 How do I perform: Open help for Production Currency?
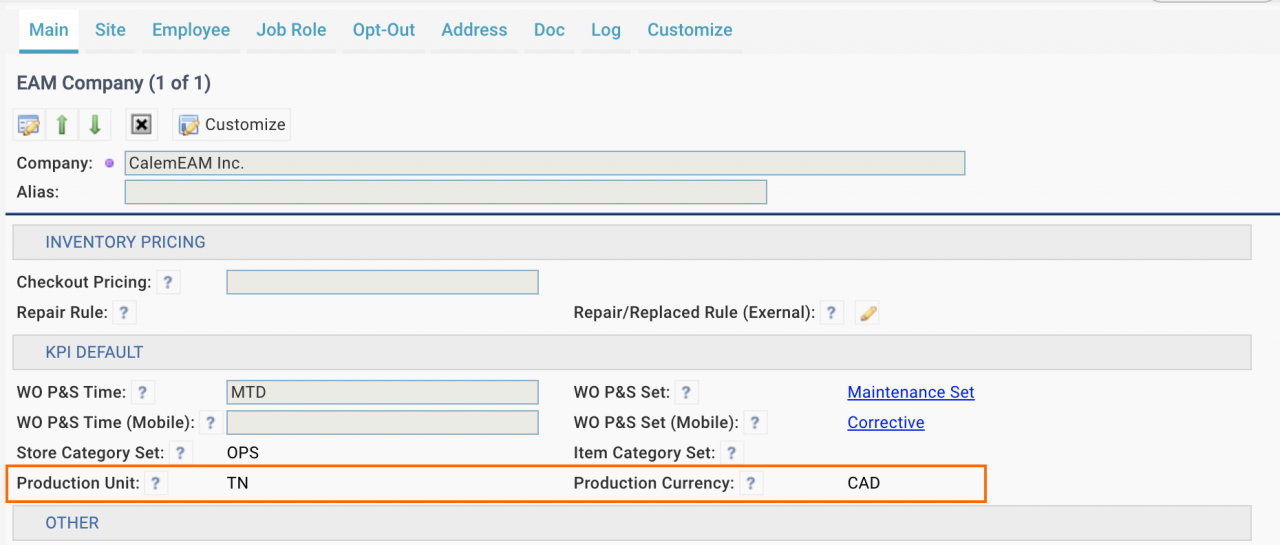point(751,484)
